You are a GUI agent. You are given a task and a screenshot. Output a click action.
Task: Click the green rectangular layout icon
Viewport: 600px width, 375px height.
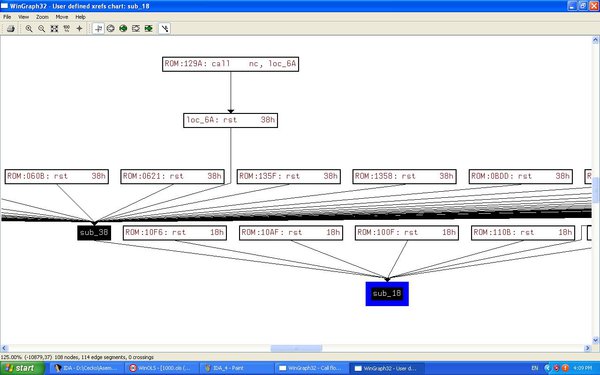(x=148, y=29)
